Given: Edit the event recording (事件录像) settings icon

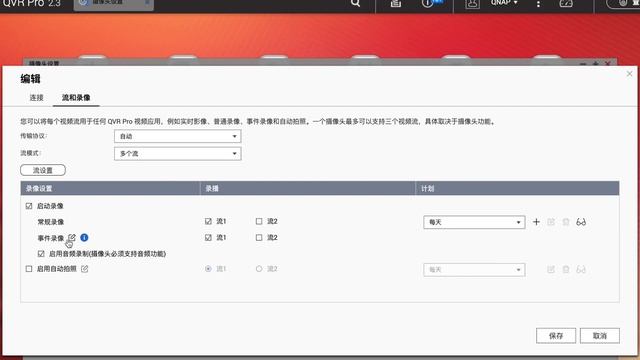Looking at the screenshot, I should pyautogui.click(x=72, y=237).
